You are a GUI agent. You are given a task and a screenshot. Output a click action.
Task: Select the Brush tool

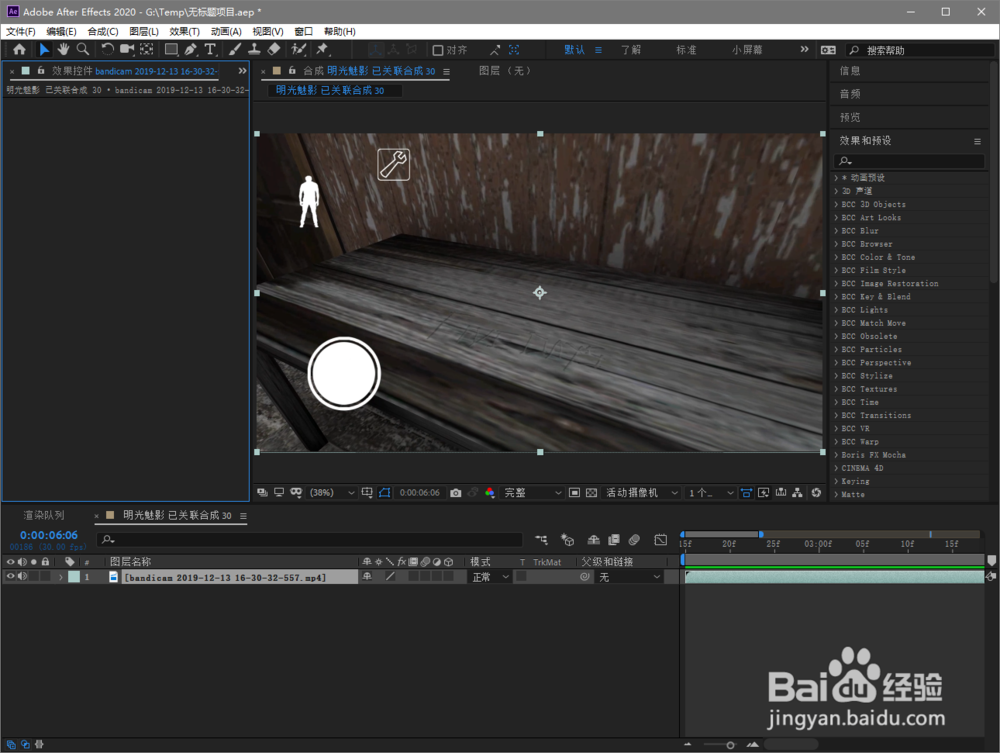235,49
